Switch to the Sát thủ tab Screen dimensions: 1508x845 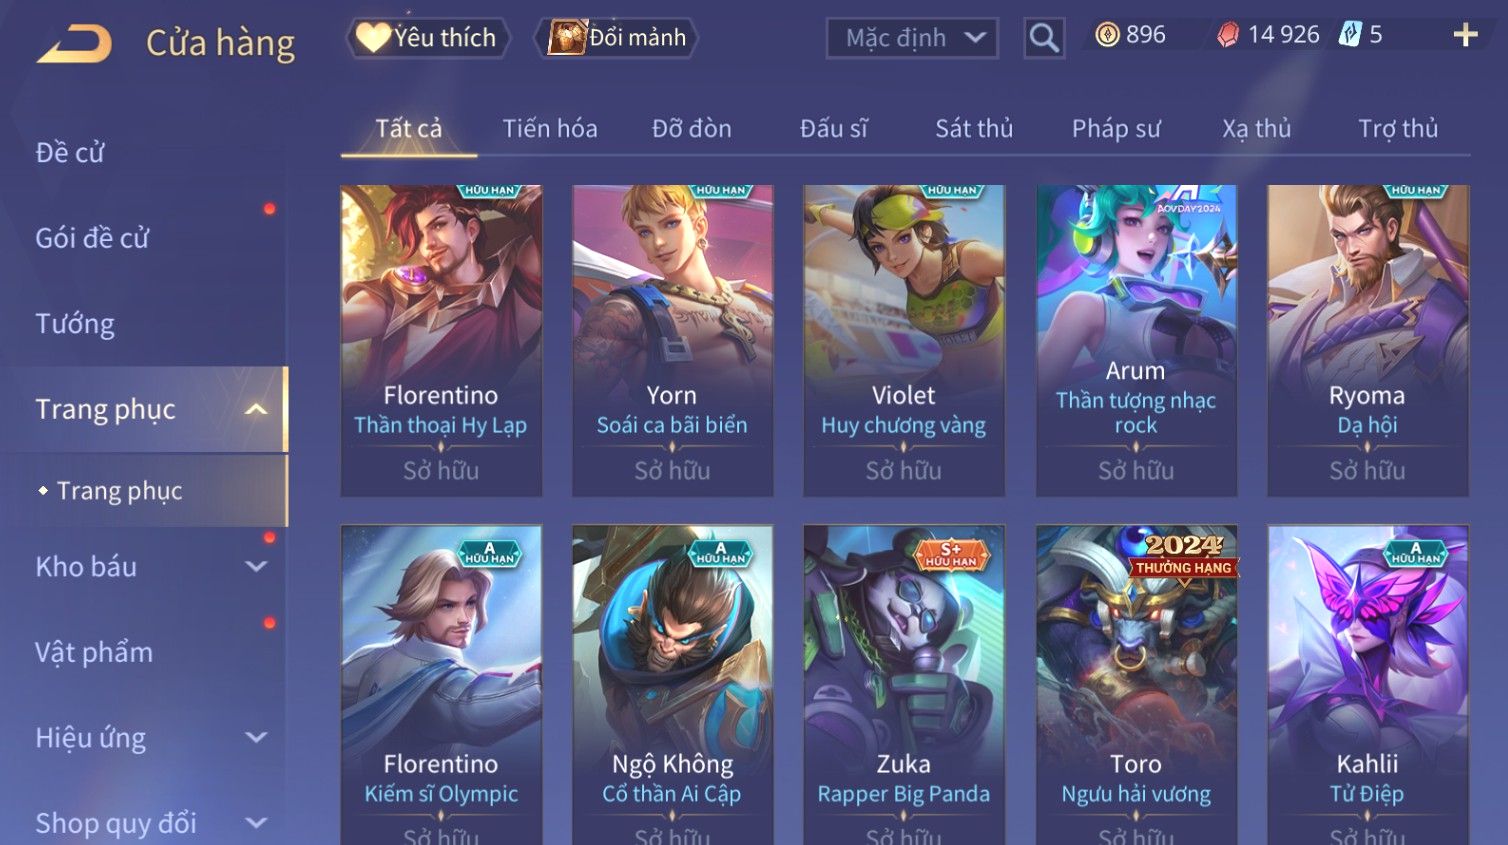click(x=974, y=128)
